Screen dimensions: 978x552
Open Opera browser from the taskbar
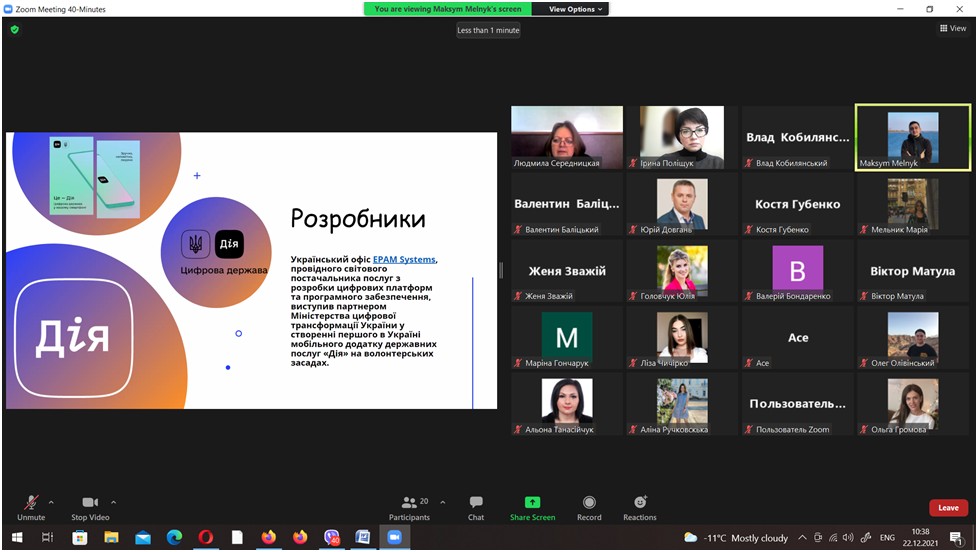tap(204, 538)
